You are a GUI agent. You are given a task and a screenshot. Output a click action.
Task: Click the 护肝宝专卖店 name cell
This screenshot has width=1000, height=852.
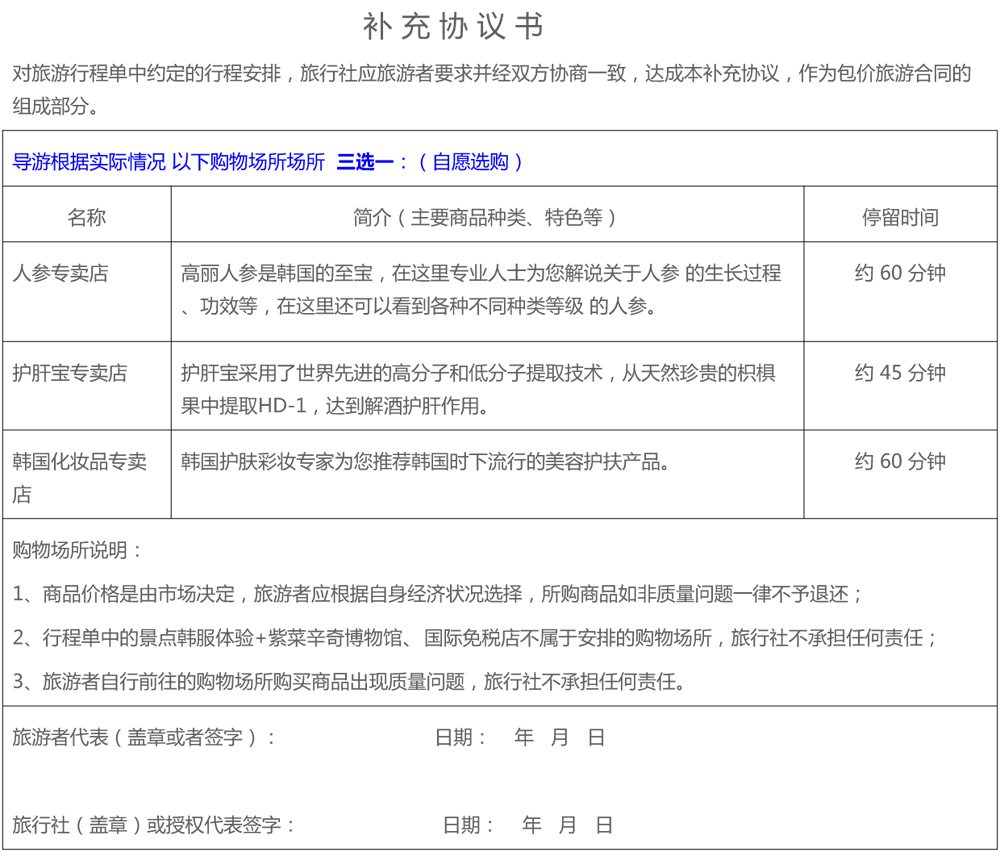[70, 373]
